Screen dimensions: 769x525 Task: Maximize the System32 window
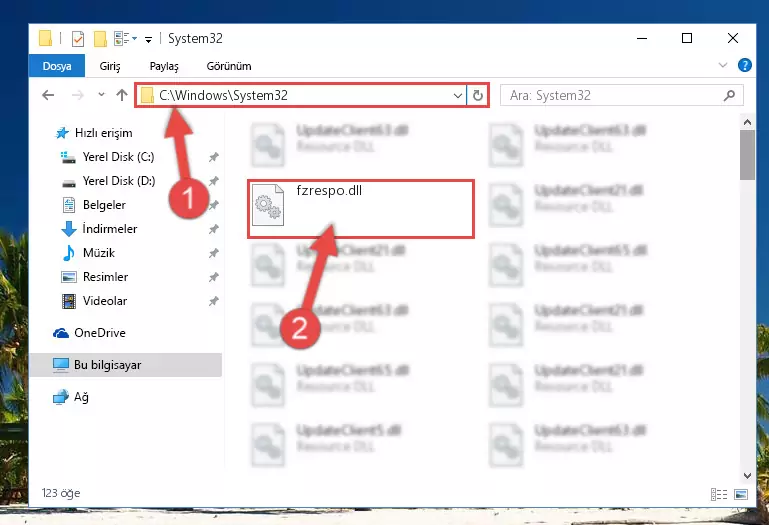(687, 38)
